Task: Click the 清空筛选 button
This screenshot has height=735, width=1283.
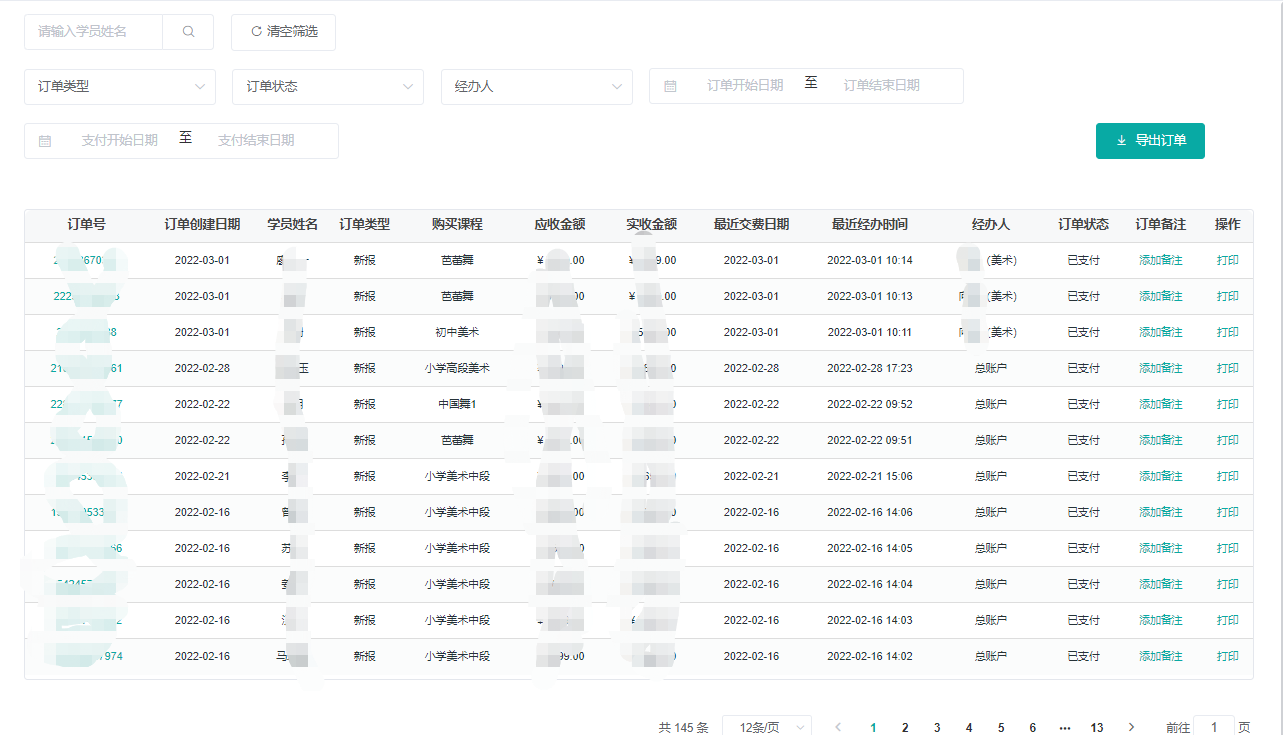Action: (283, 32)
